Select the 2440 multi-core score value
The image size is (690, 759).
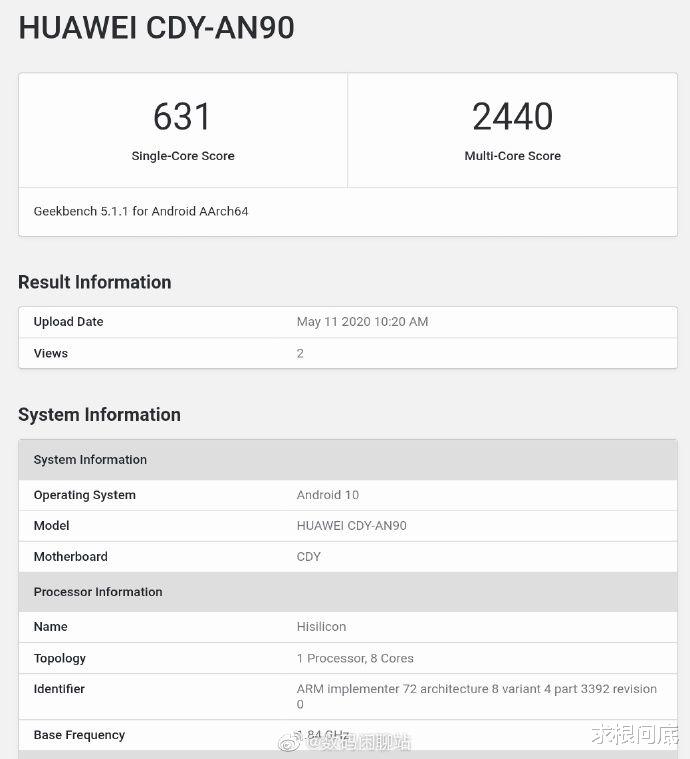512,117
